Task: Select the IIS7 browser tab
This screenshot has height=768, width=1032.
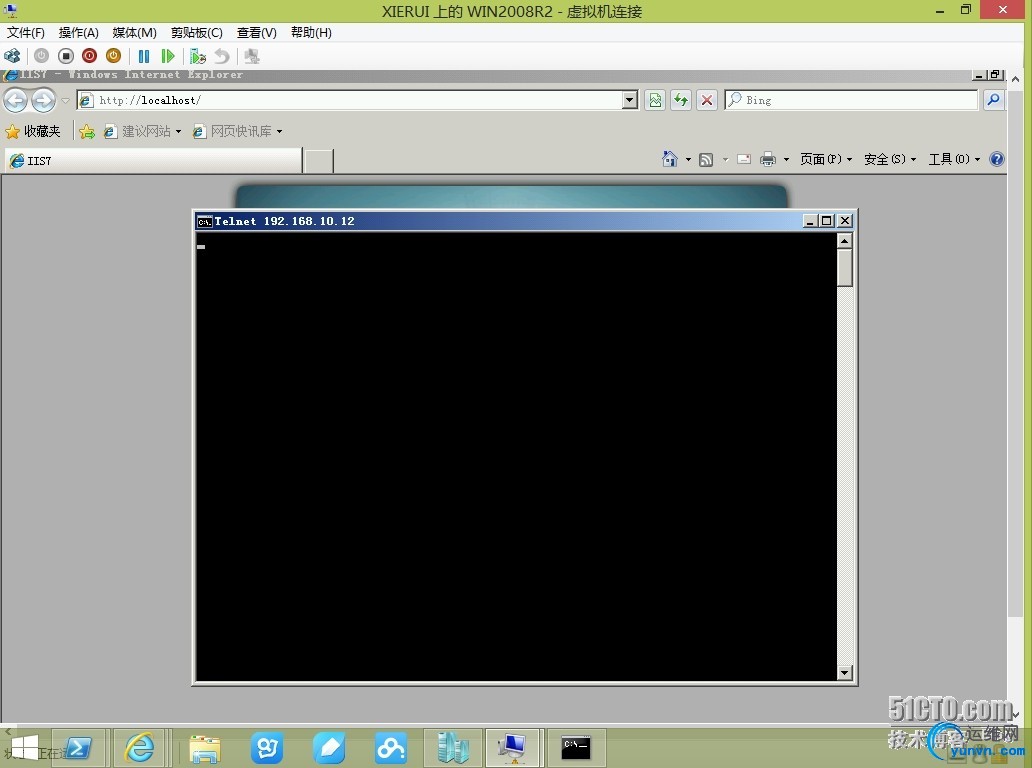Action: pos(153,161)
